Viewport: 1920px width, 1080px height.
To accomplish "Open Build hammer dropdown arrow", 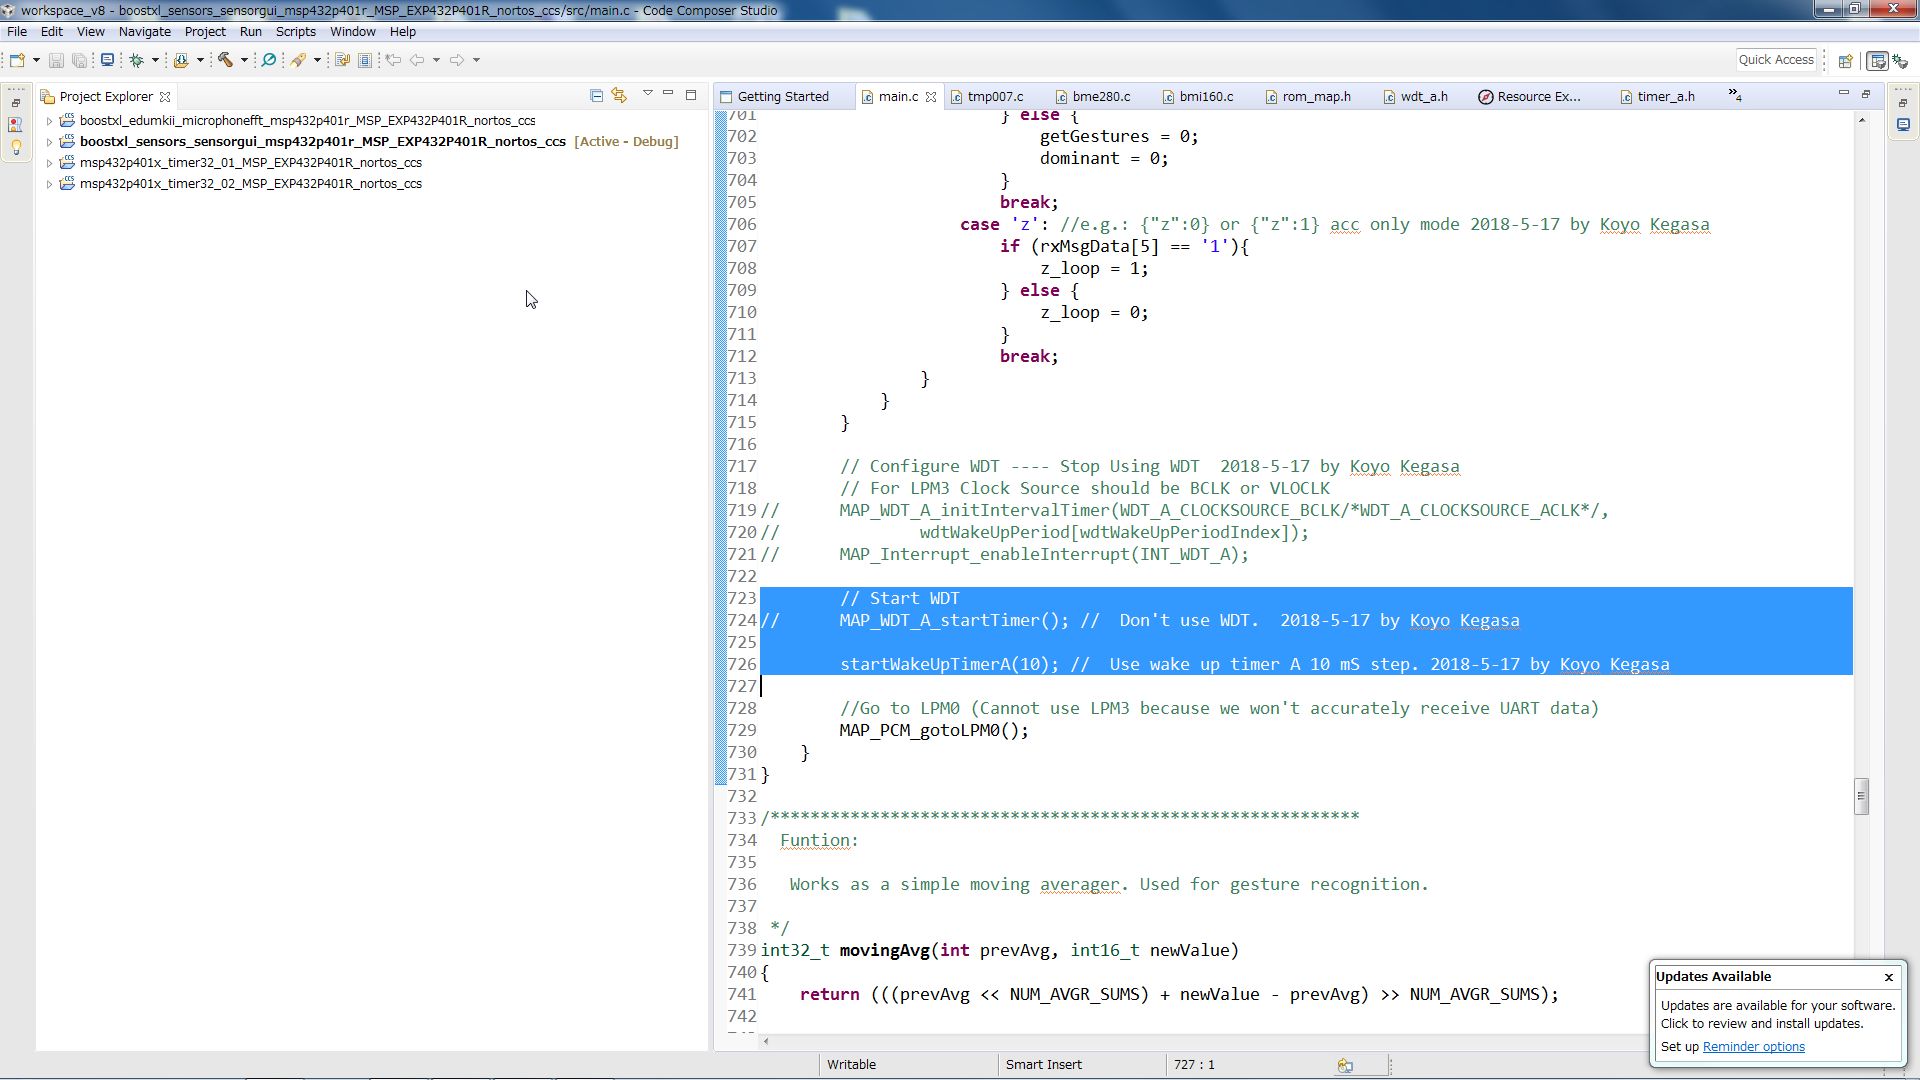I will point(244,60).
